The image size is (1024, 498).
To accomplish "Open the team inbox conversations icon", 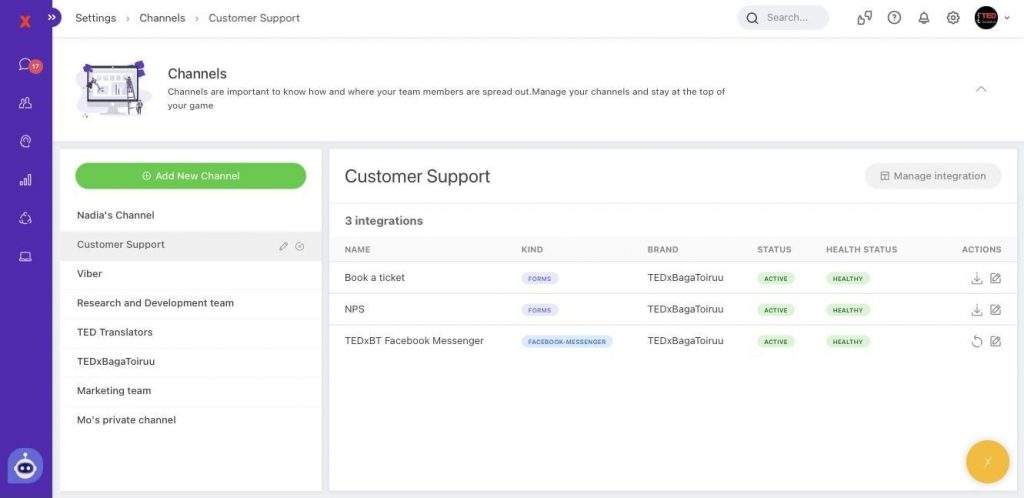I will click(26, 65).
